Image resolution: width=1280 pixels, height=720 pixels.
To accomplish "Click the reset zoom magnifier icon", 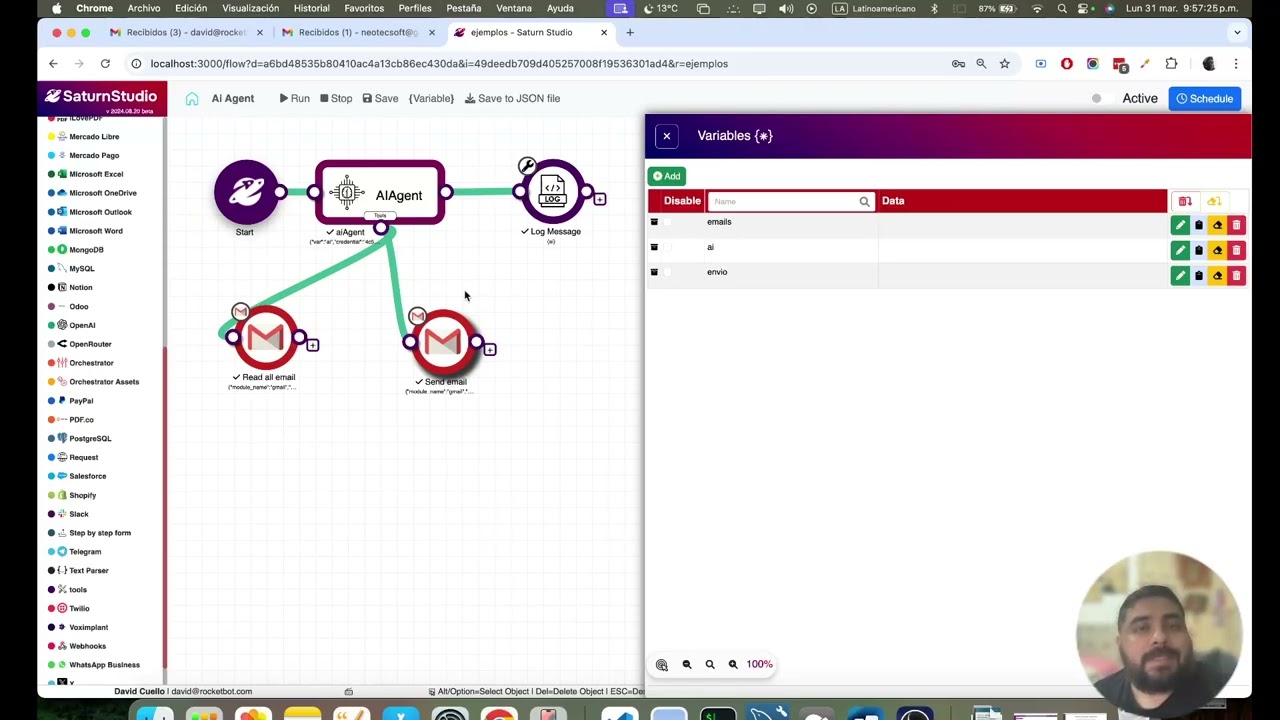I will (710, 664).
